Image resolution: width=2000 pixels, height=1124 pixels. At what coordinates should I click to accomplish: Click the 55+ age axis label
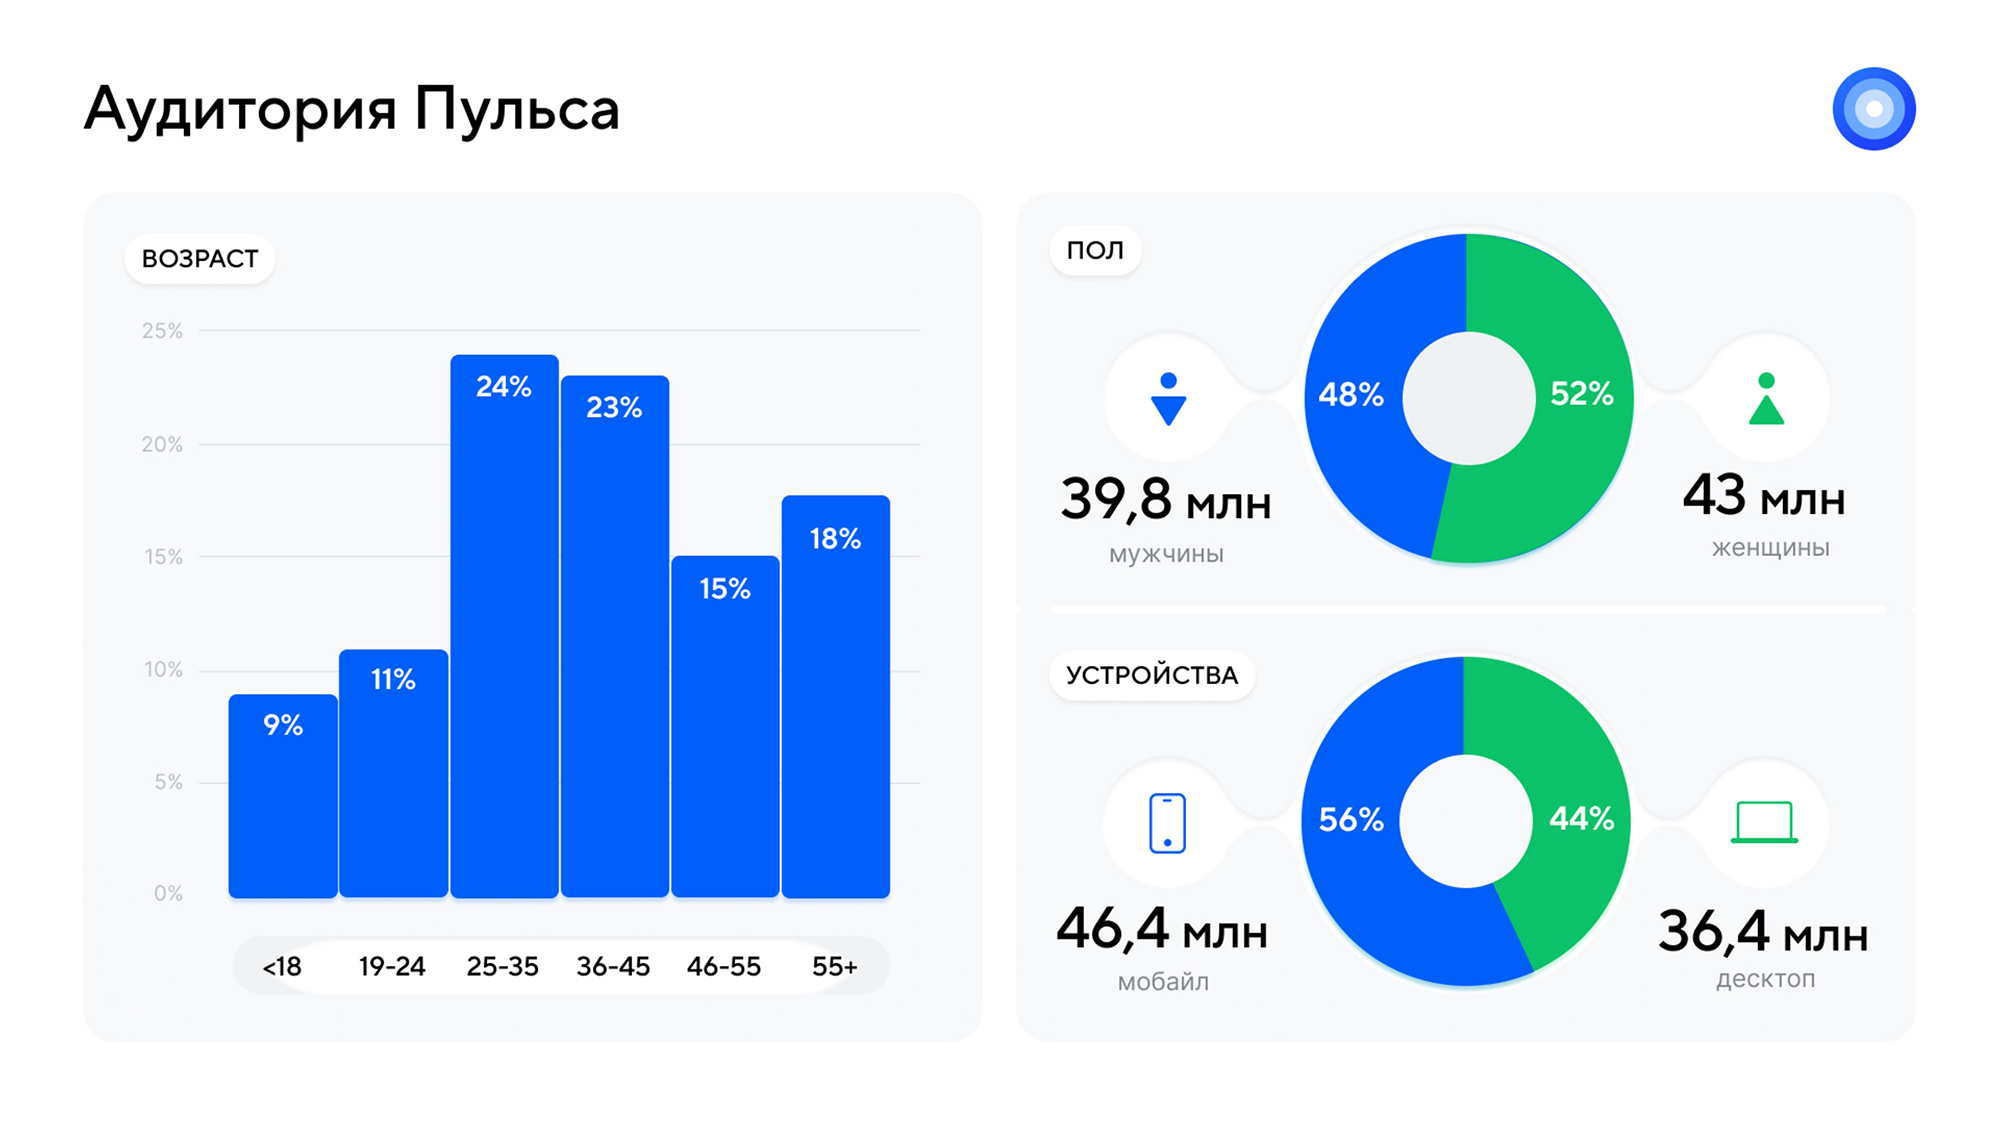click(835, 967)
